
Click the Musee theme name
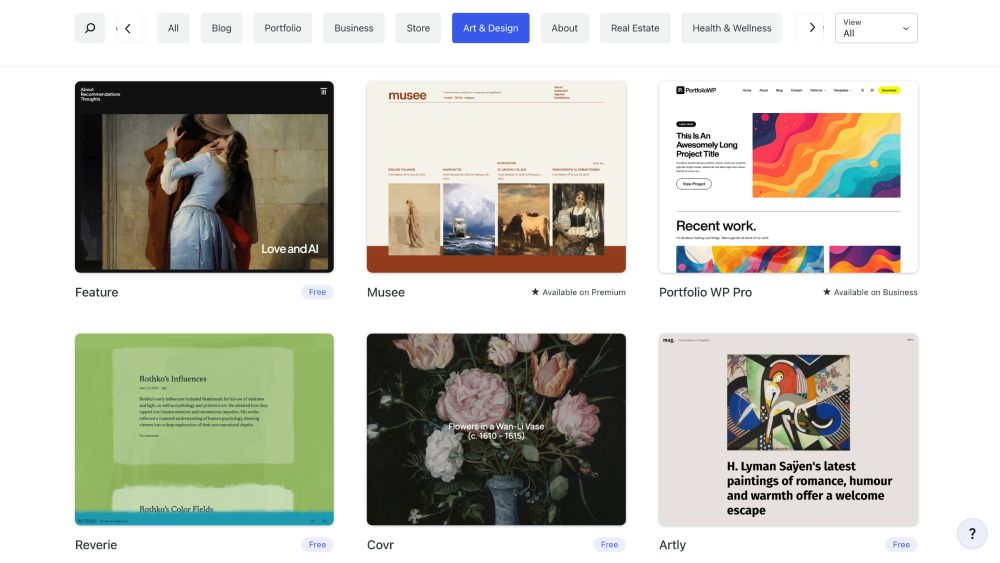click(386, 292)
